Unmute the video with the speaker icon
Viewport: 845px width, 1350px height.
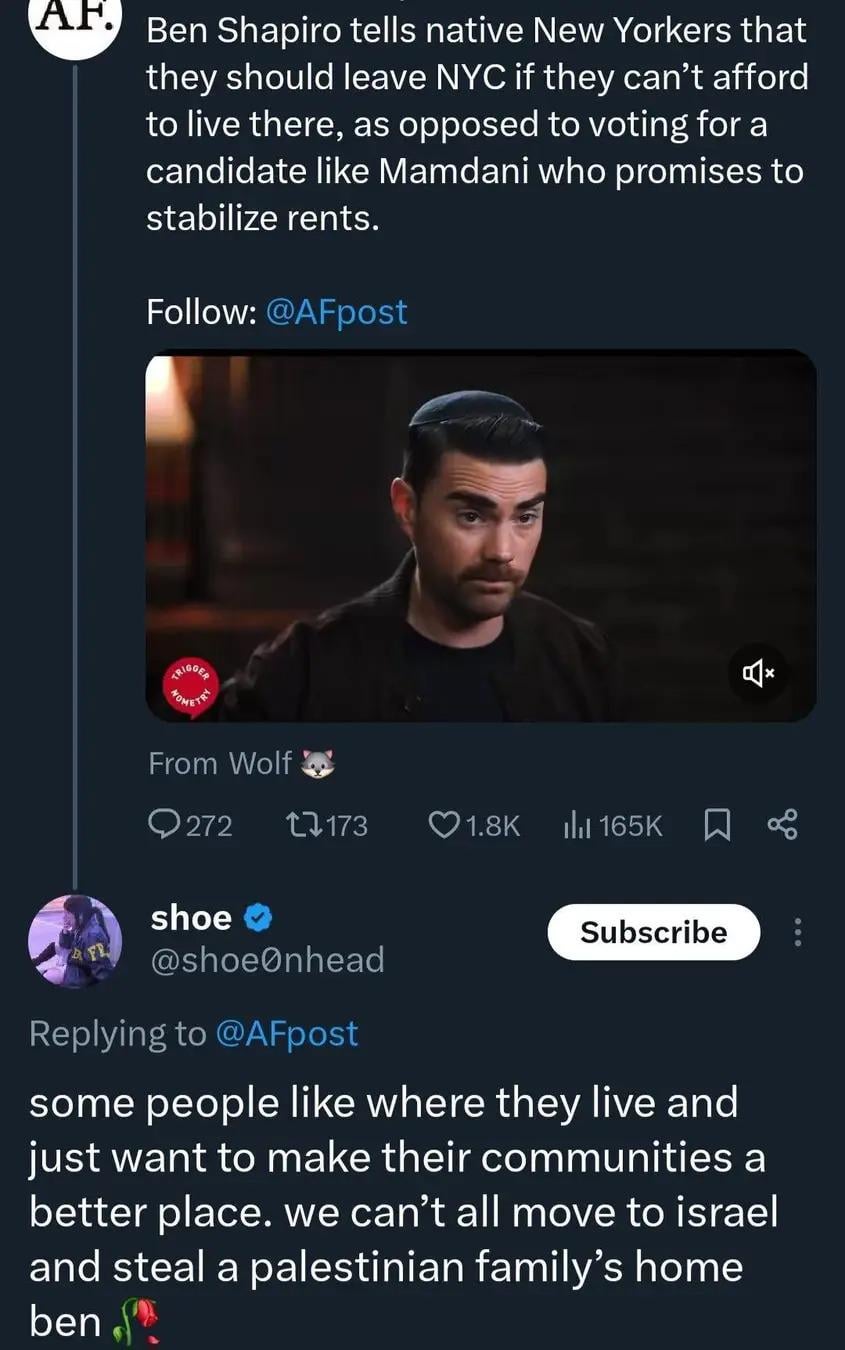[758, 673]
